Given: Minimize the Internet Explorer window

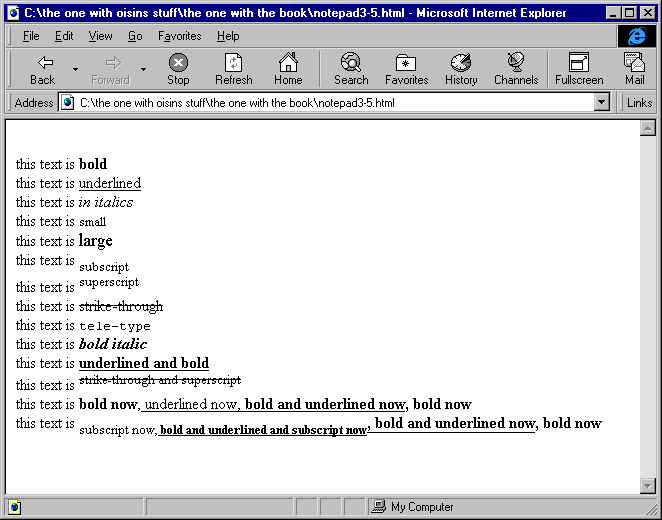Looking at the screenshot, I should coord(613,13).
